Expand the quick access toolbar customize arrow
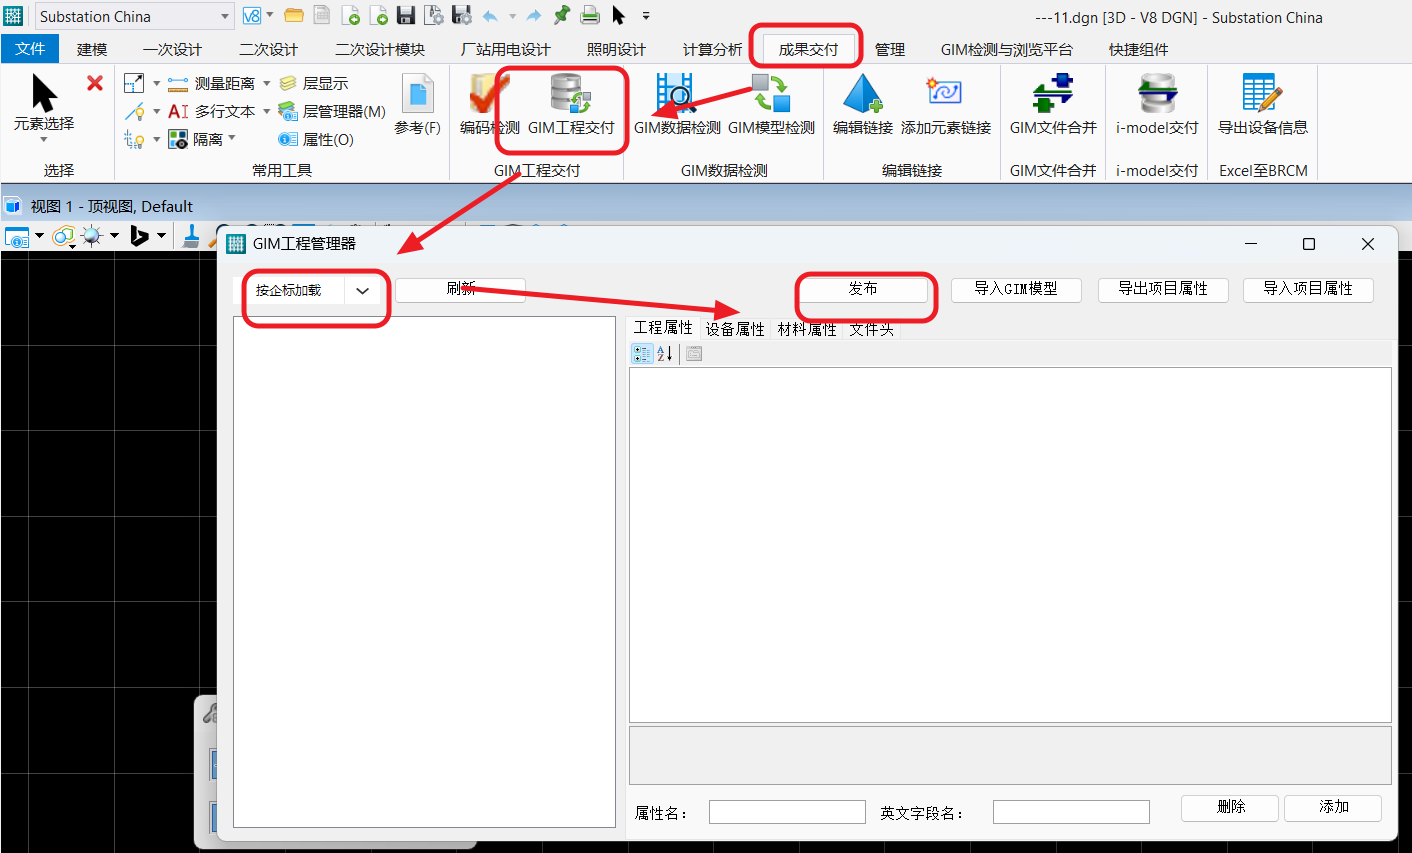Viewport: 1412px width, 853px height. [x=646, y=16]
